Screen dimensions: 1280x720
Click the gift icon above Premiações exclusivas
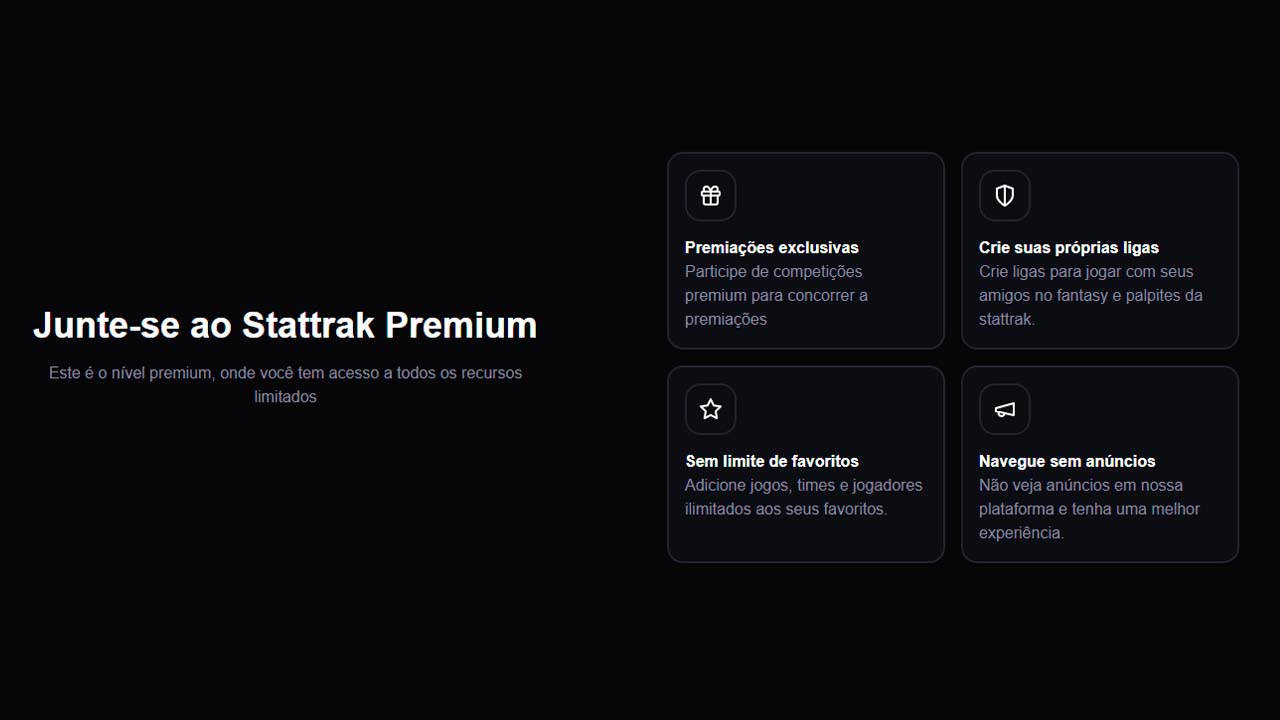coord(710,195)
